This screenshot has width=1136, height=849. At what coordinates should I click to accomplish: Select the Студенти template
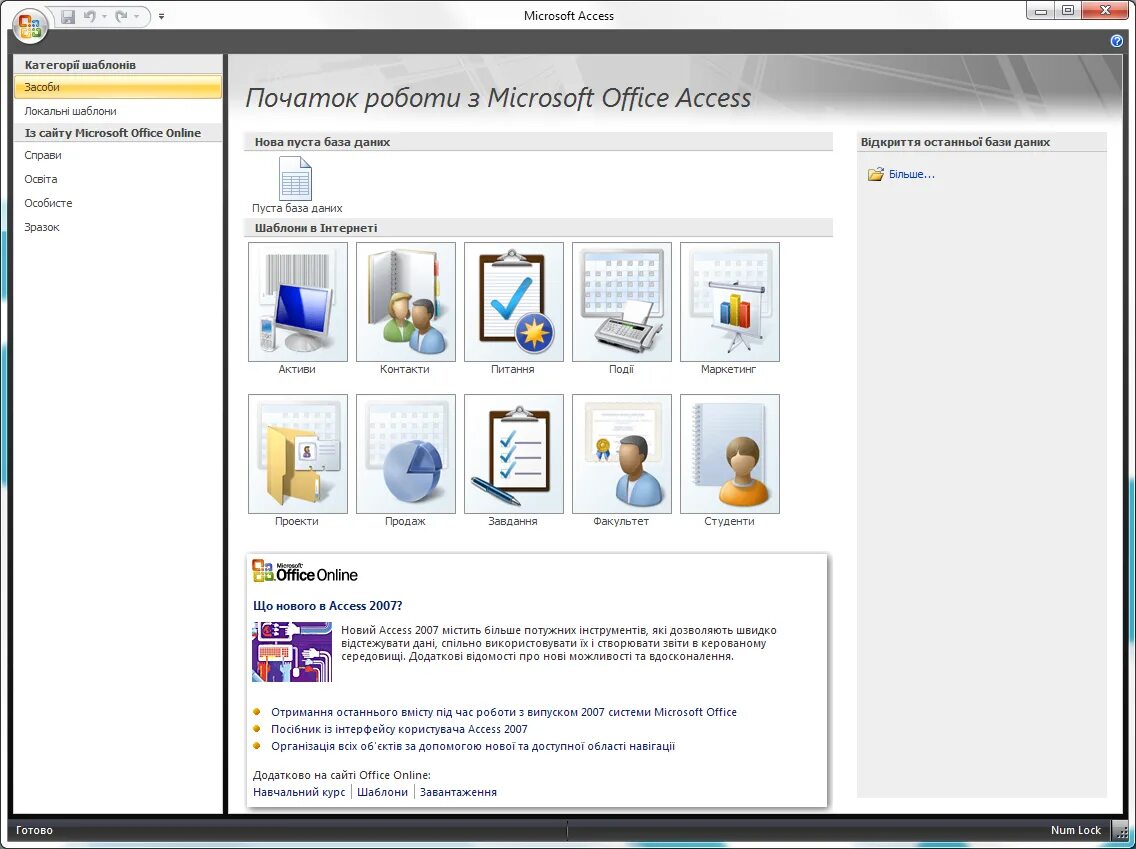[729, 461]
